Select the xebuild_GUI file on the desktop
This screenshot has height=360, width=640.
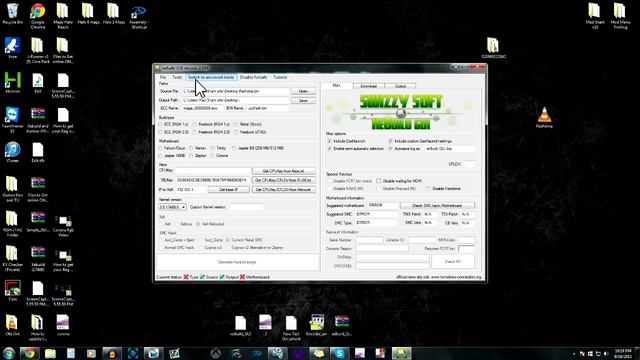[240, 326]
